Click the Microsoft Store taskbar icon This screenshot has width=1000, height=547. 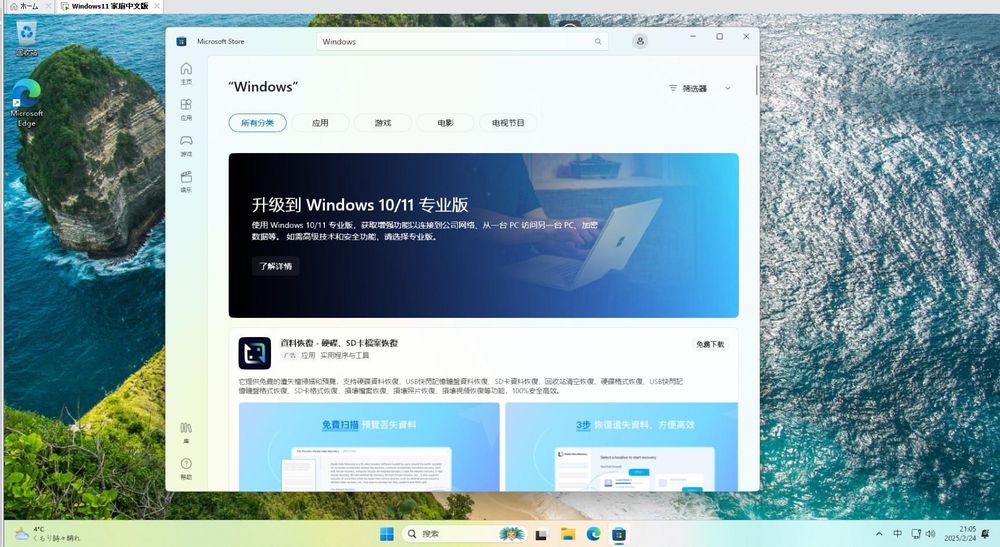pyautogui.click(x=619, y=534)
